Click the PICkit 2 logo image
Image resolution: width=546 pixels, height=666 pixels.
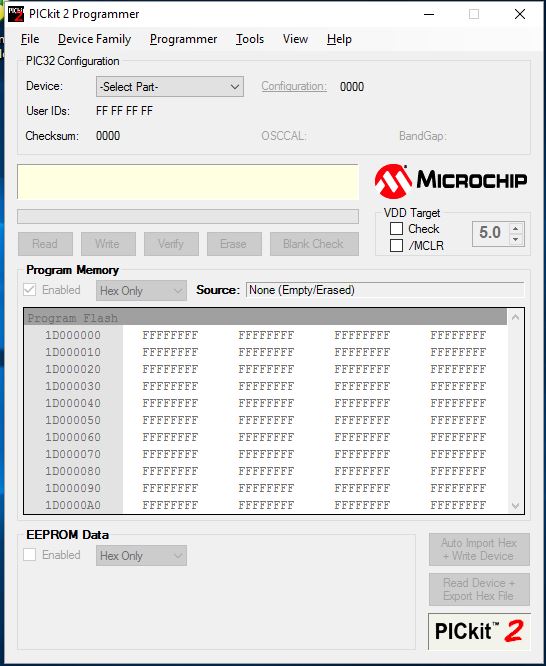(x=479, y=631)
